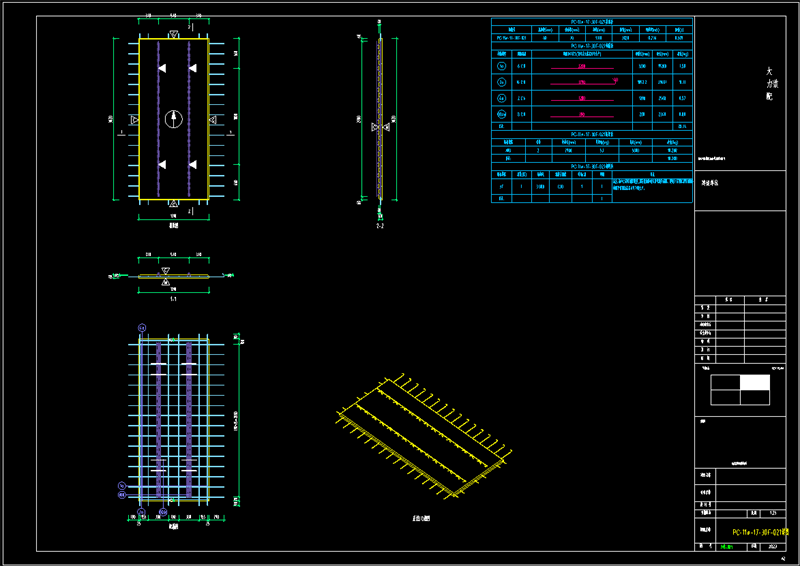
Task: Click right circled tag below reinforcement plan
Action: (163, 512)
